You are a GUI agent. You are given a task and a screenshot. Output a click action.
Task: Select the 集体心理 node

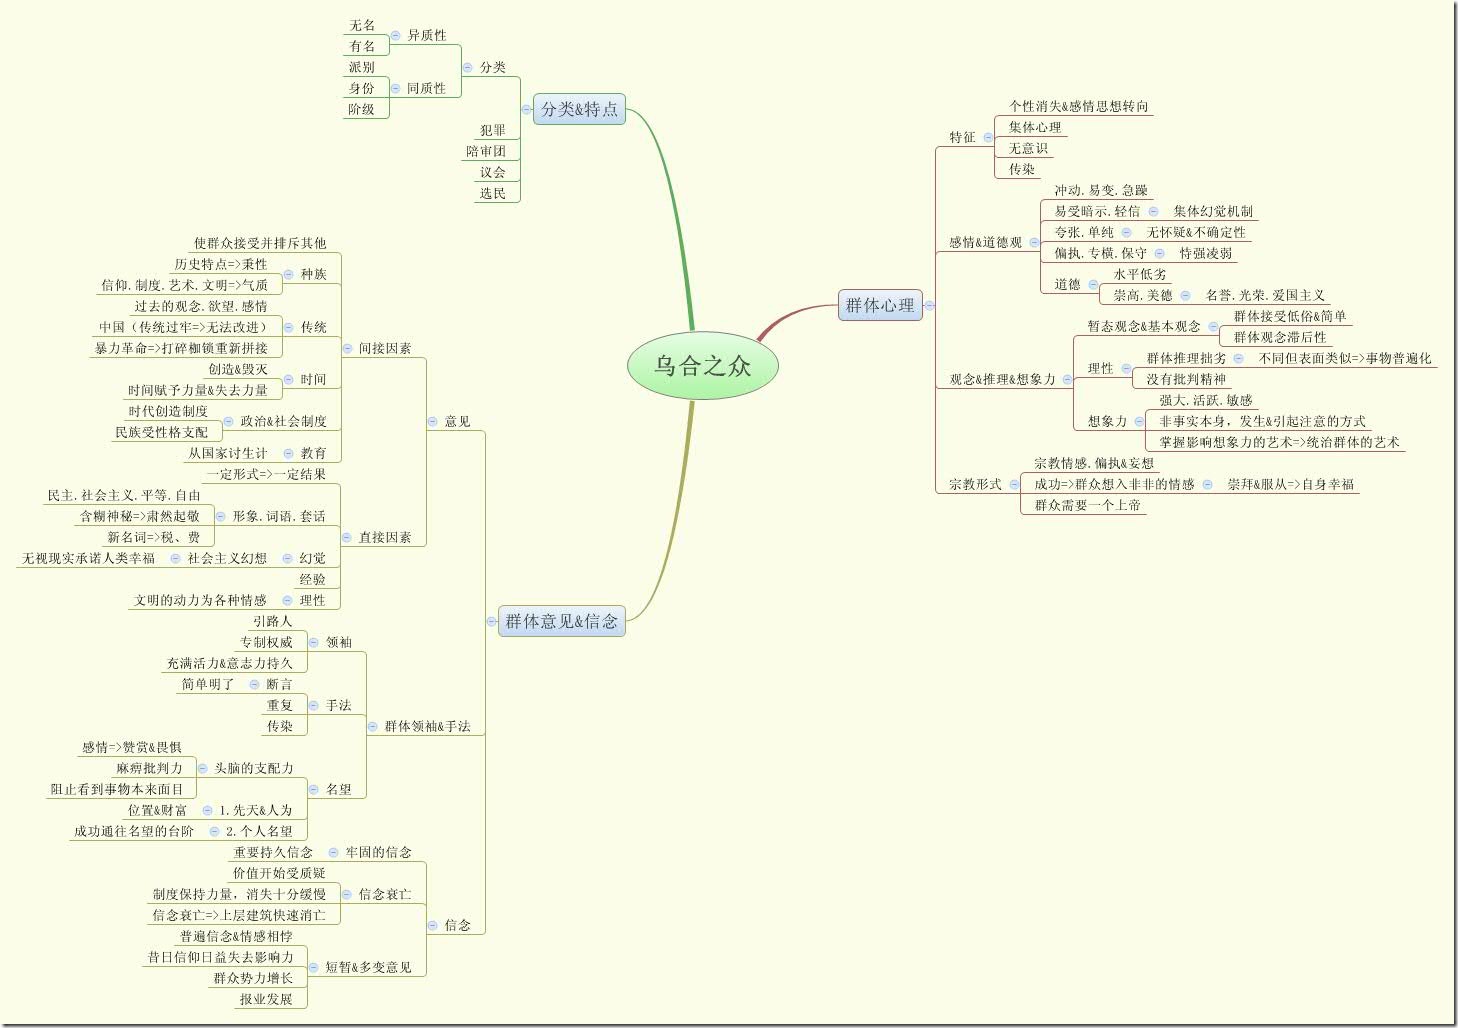tap(1035, 127)
